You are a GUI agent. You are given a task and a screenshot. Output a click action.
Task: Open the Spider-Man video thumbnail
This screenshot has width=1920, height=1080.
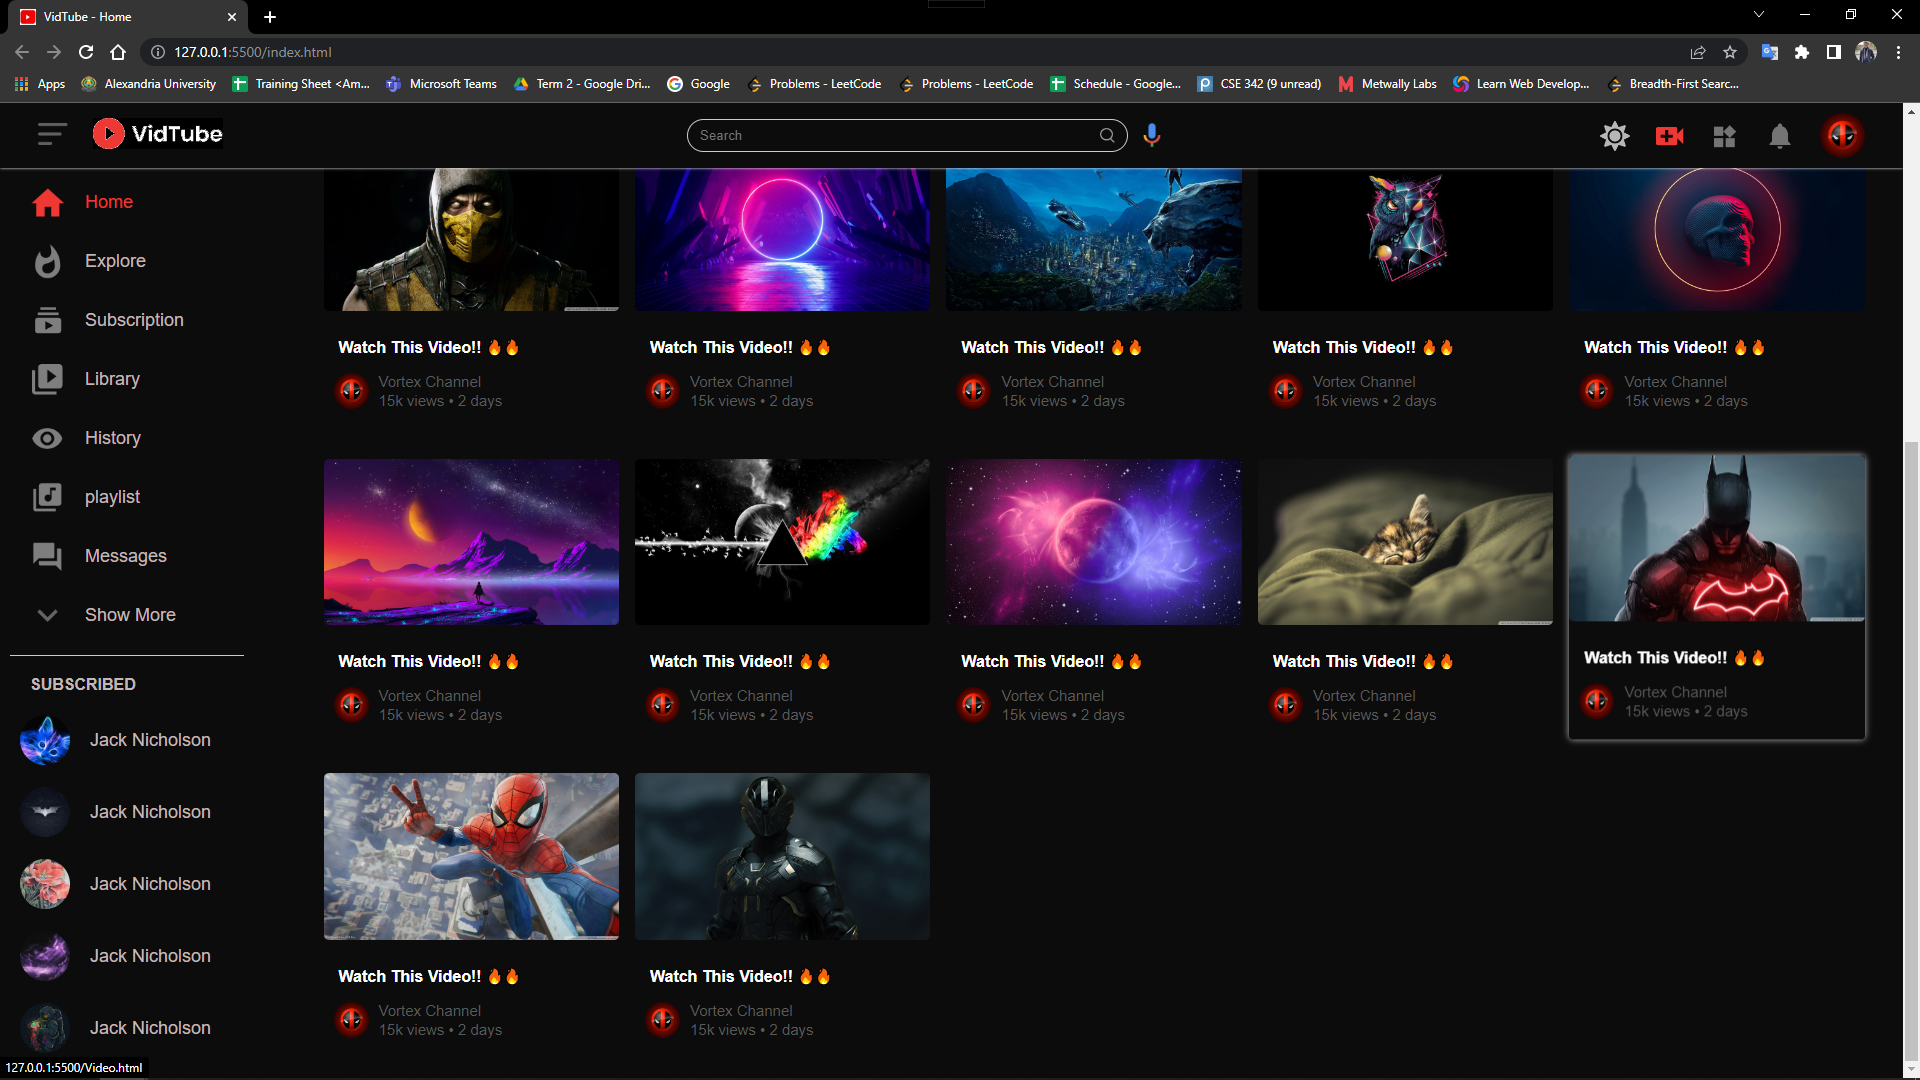pyautogui.click(x=471, y=856)
